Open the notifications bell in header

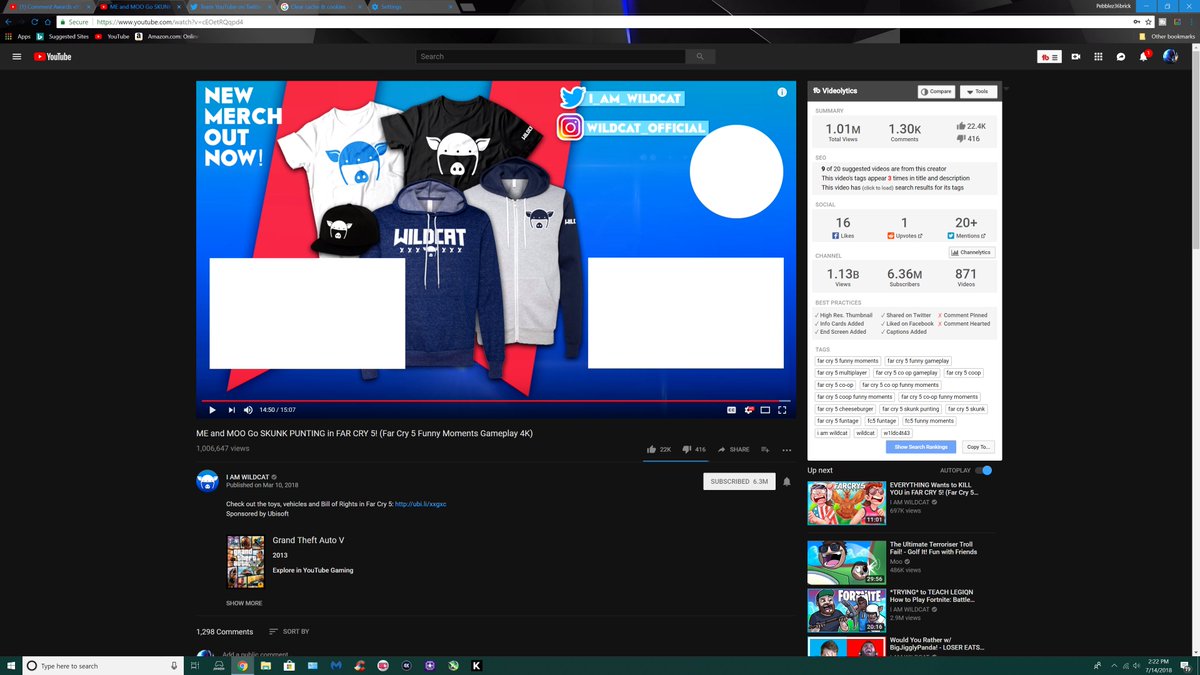point(1144,57)
